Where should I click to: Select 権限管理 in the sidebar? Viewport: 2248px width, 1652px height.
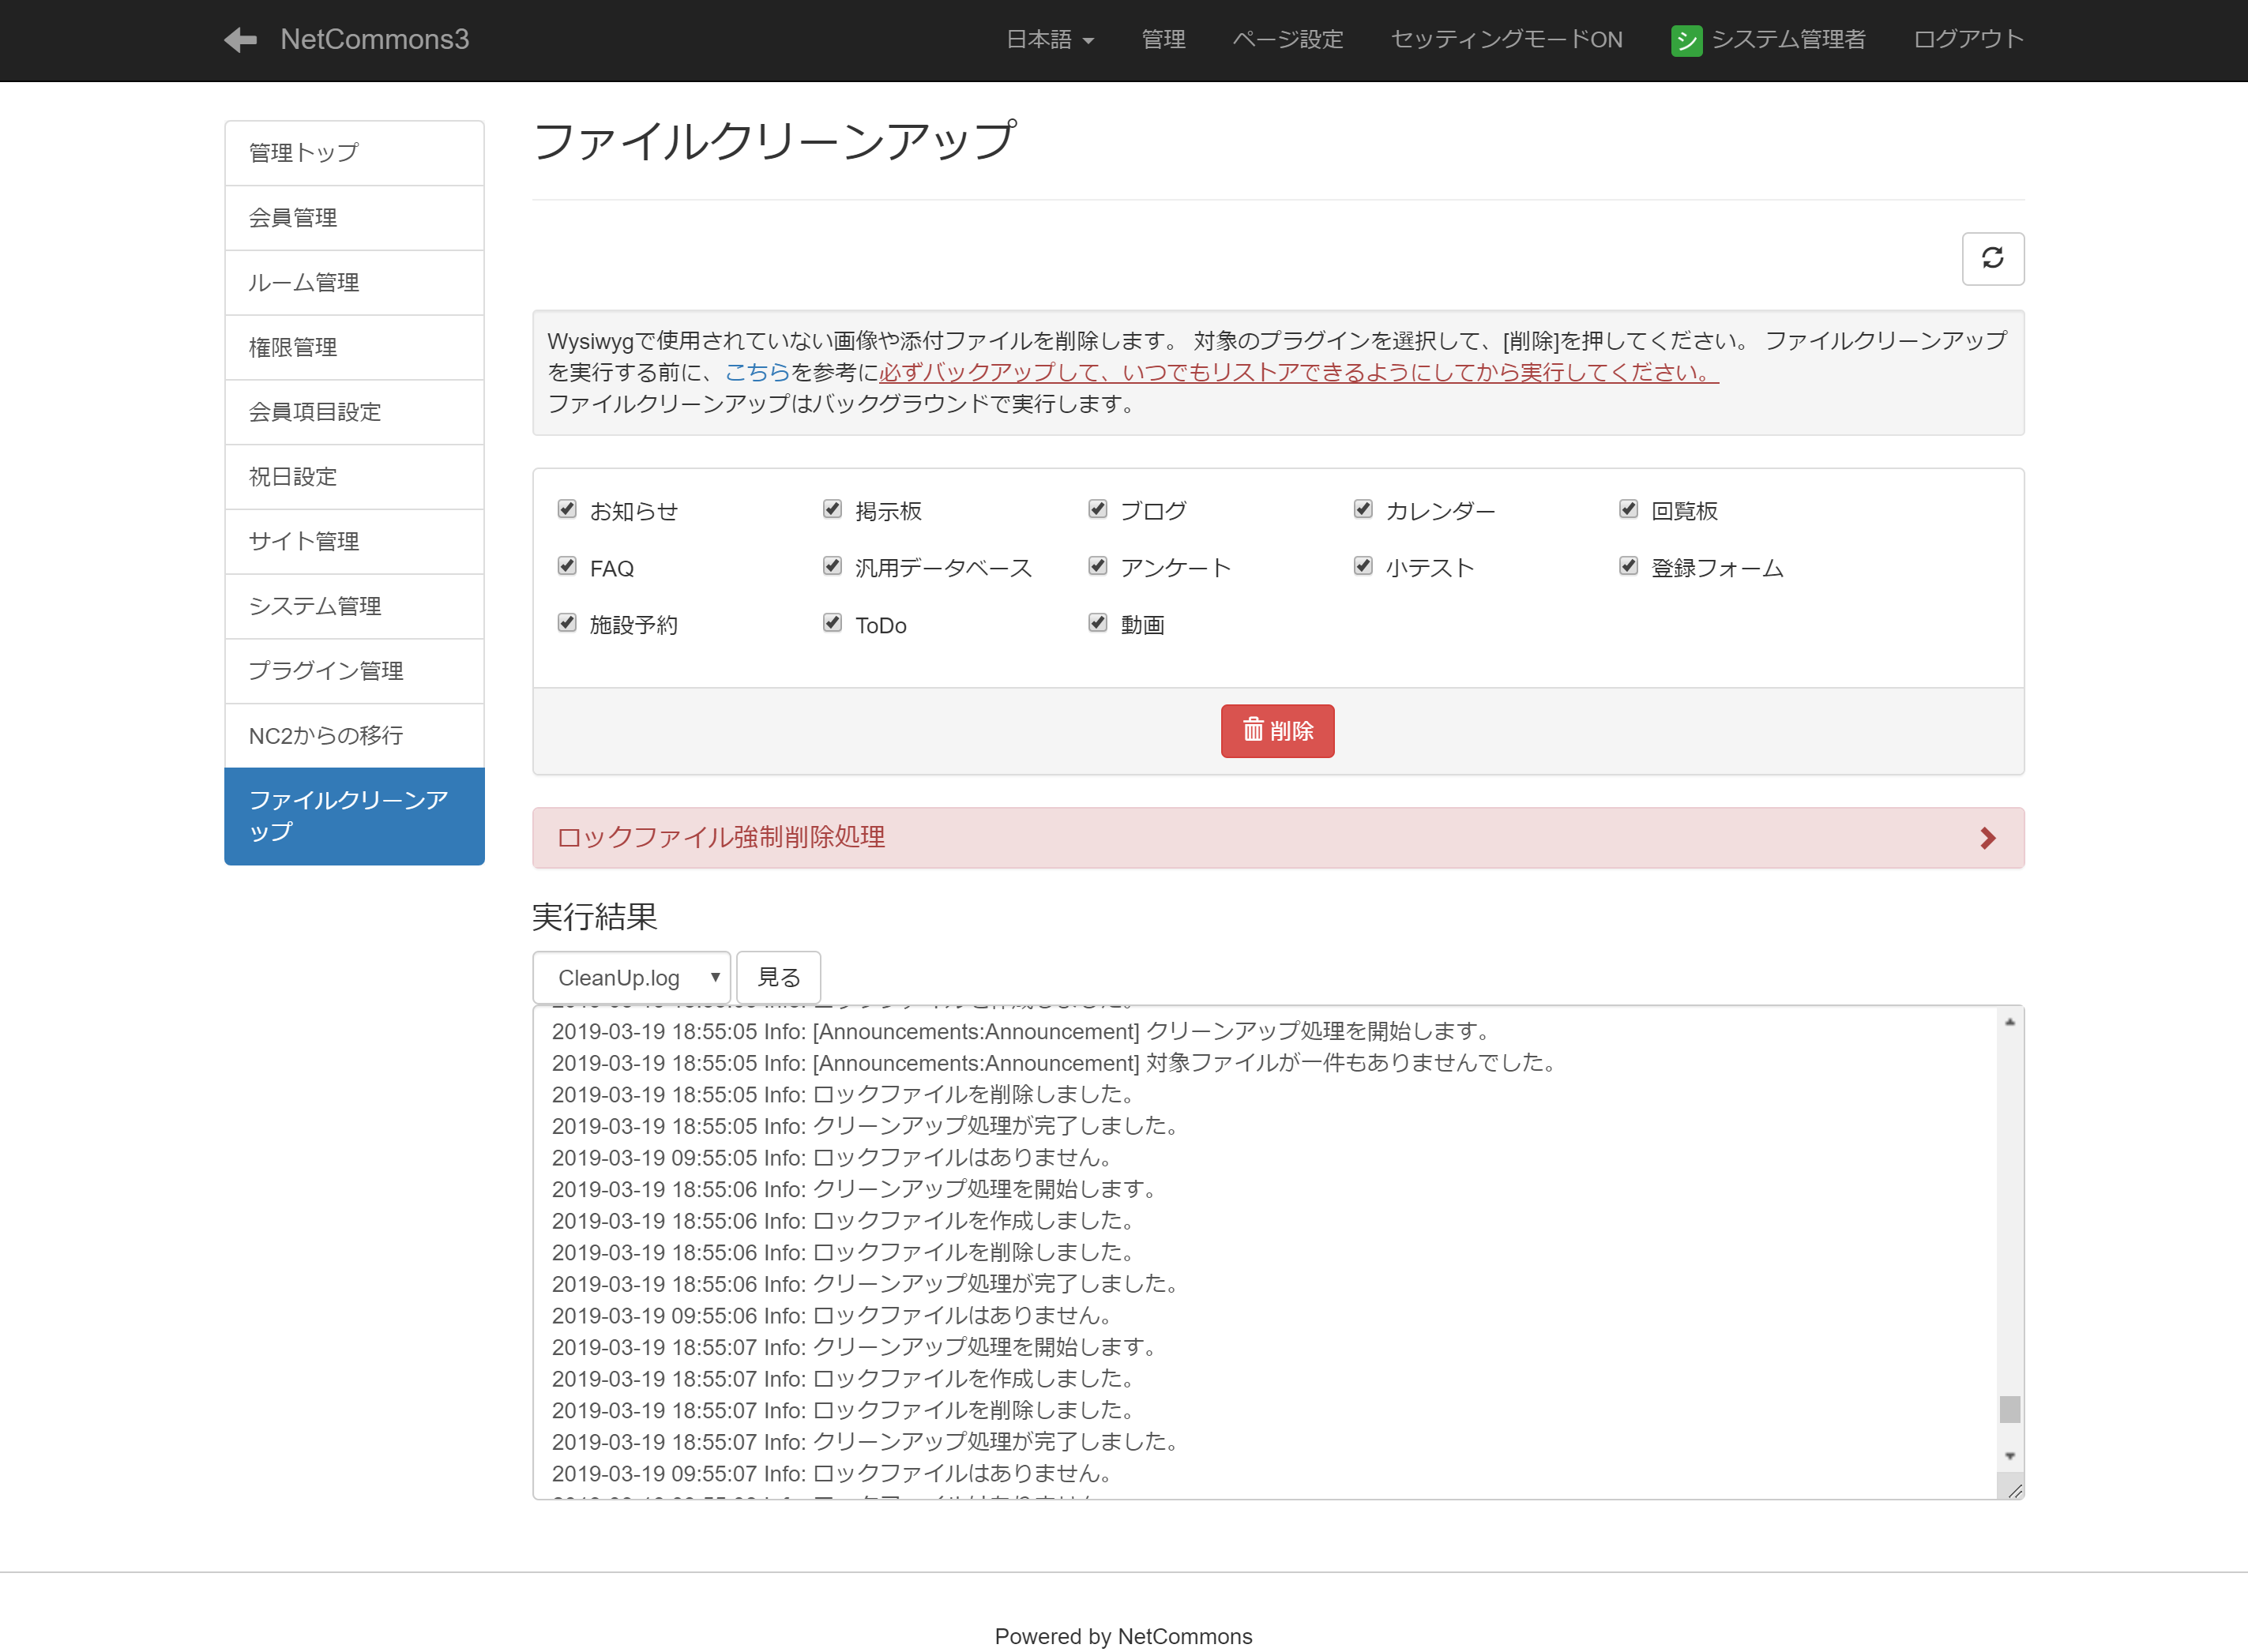(354, 347)
